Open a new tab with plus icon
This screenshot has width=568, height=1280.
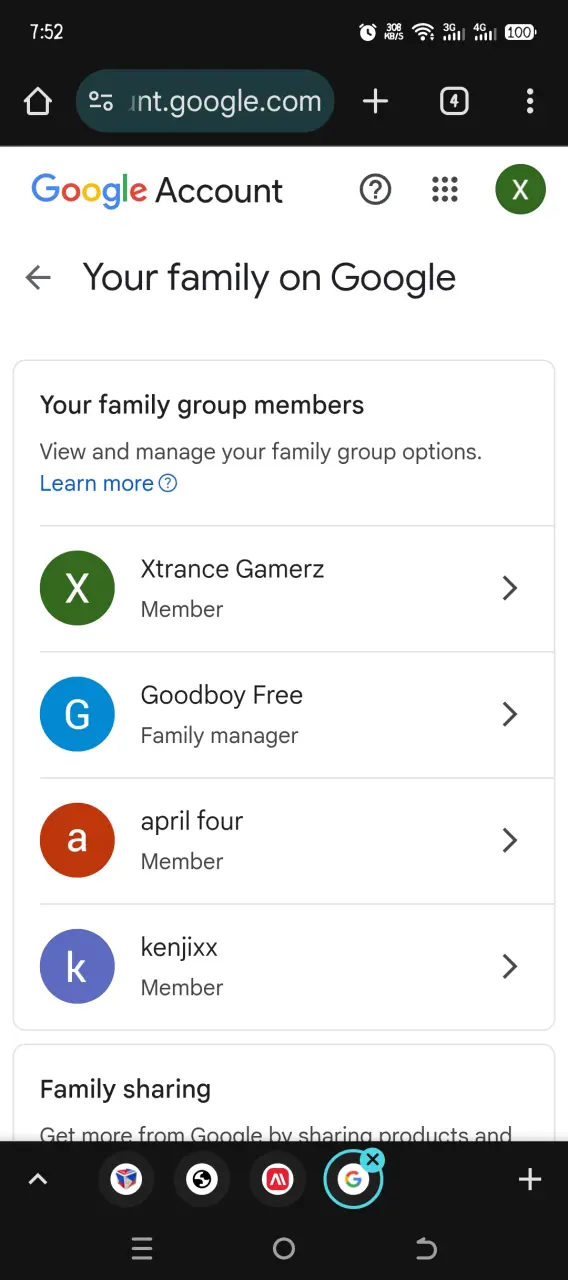pyautogui.click(x=375, y=101)
